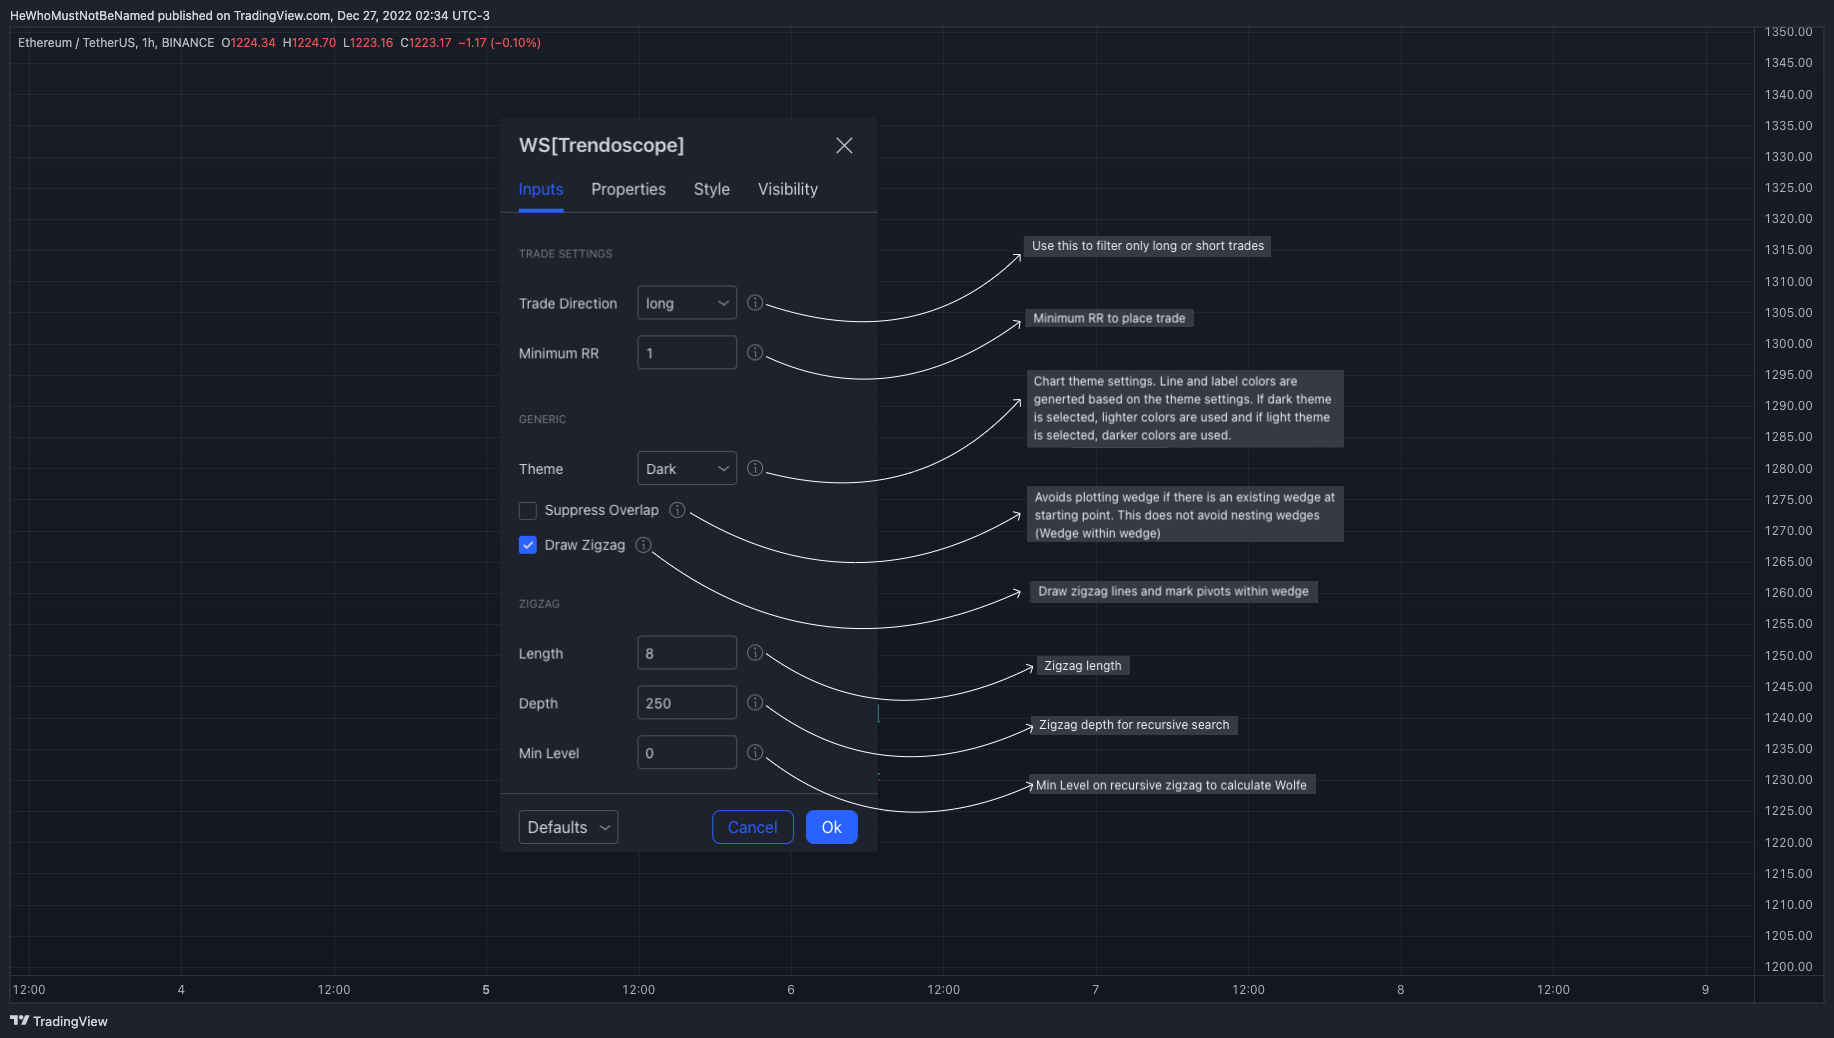This screenshot has height=1038, width=1834.
Task: Click the time axis label 9
Action: point(1705,990)
